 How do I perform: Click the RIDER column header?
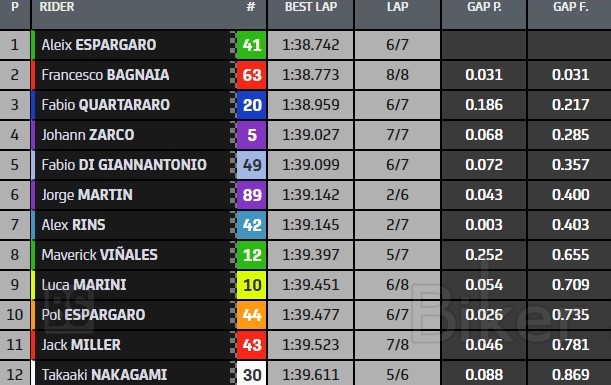(x=57, y=7)
